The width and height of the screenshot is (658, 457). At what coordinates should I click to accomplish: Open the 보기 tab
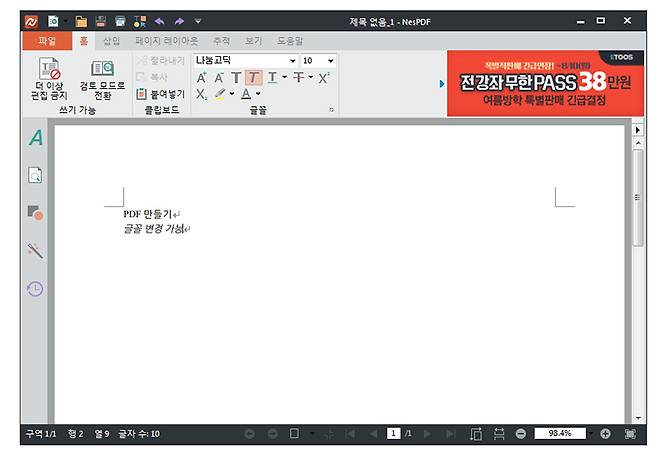click(x=253, y=41)
